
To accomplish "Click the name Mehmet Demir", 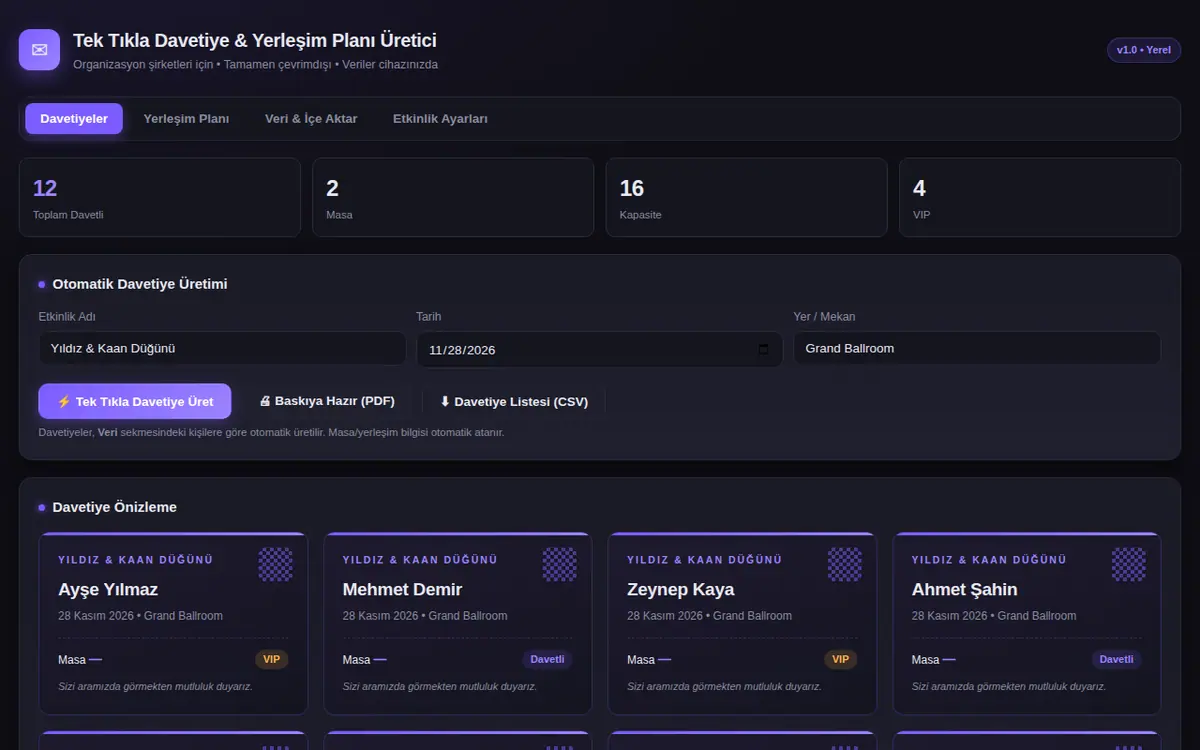I will pyautogui.click(x=402, y=589).
